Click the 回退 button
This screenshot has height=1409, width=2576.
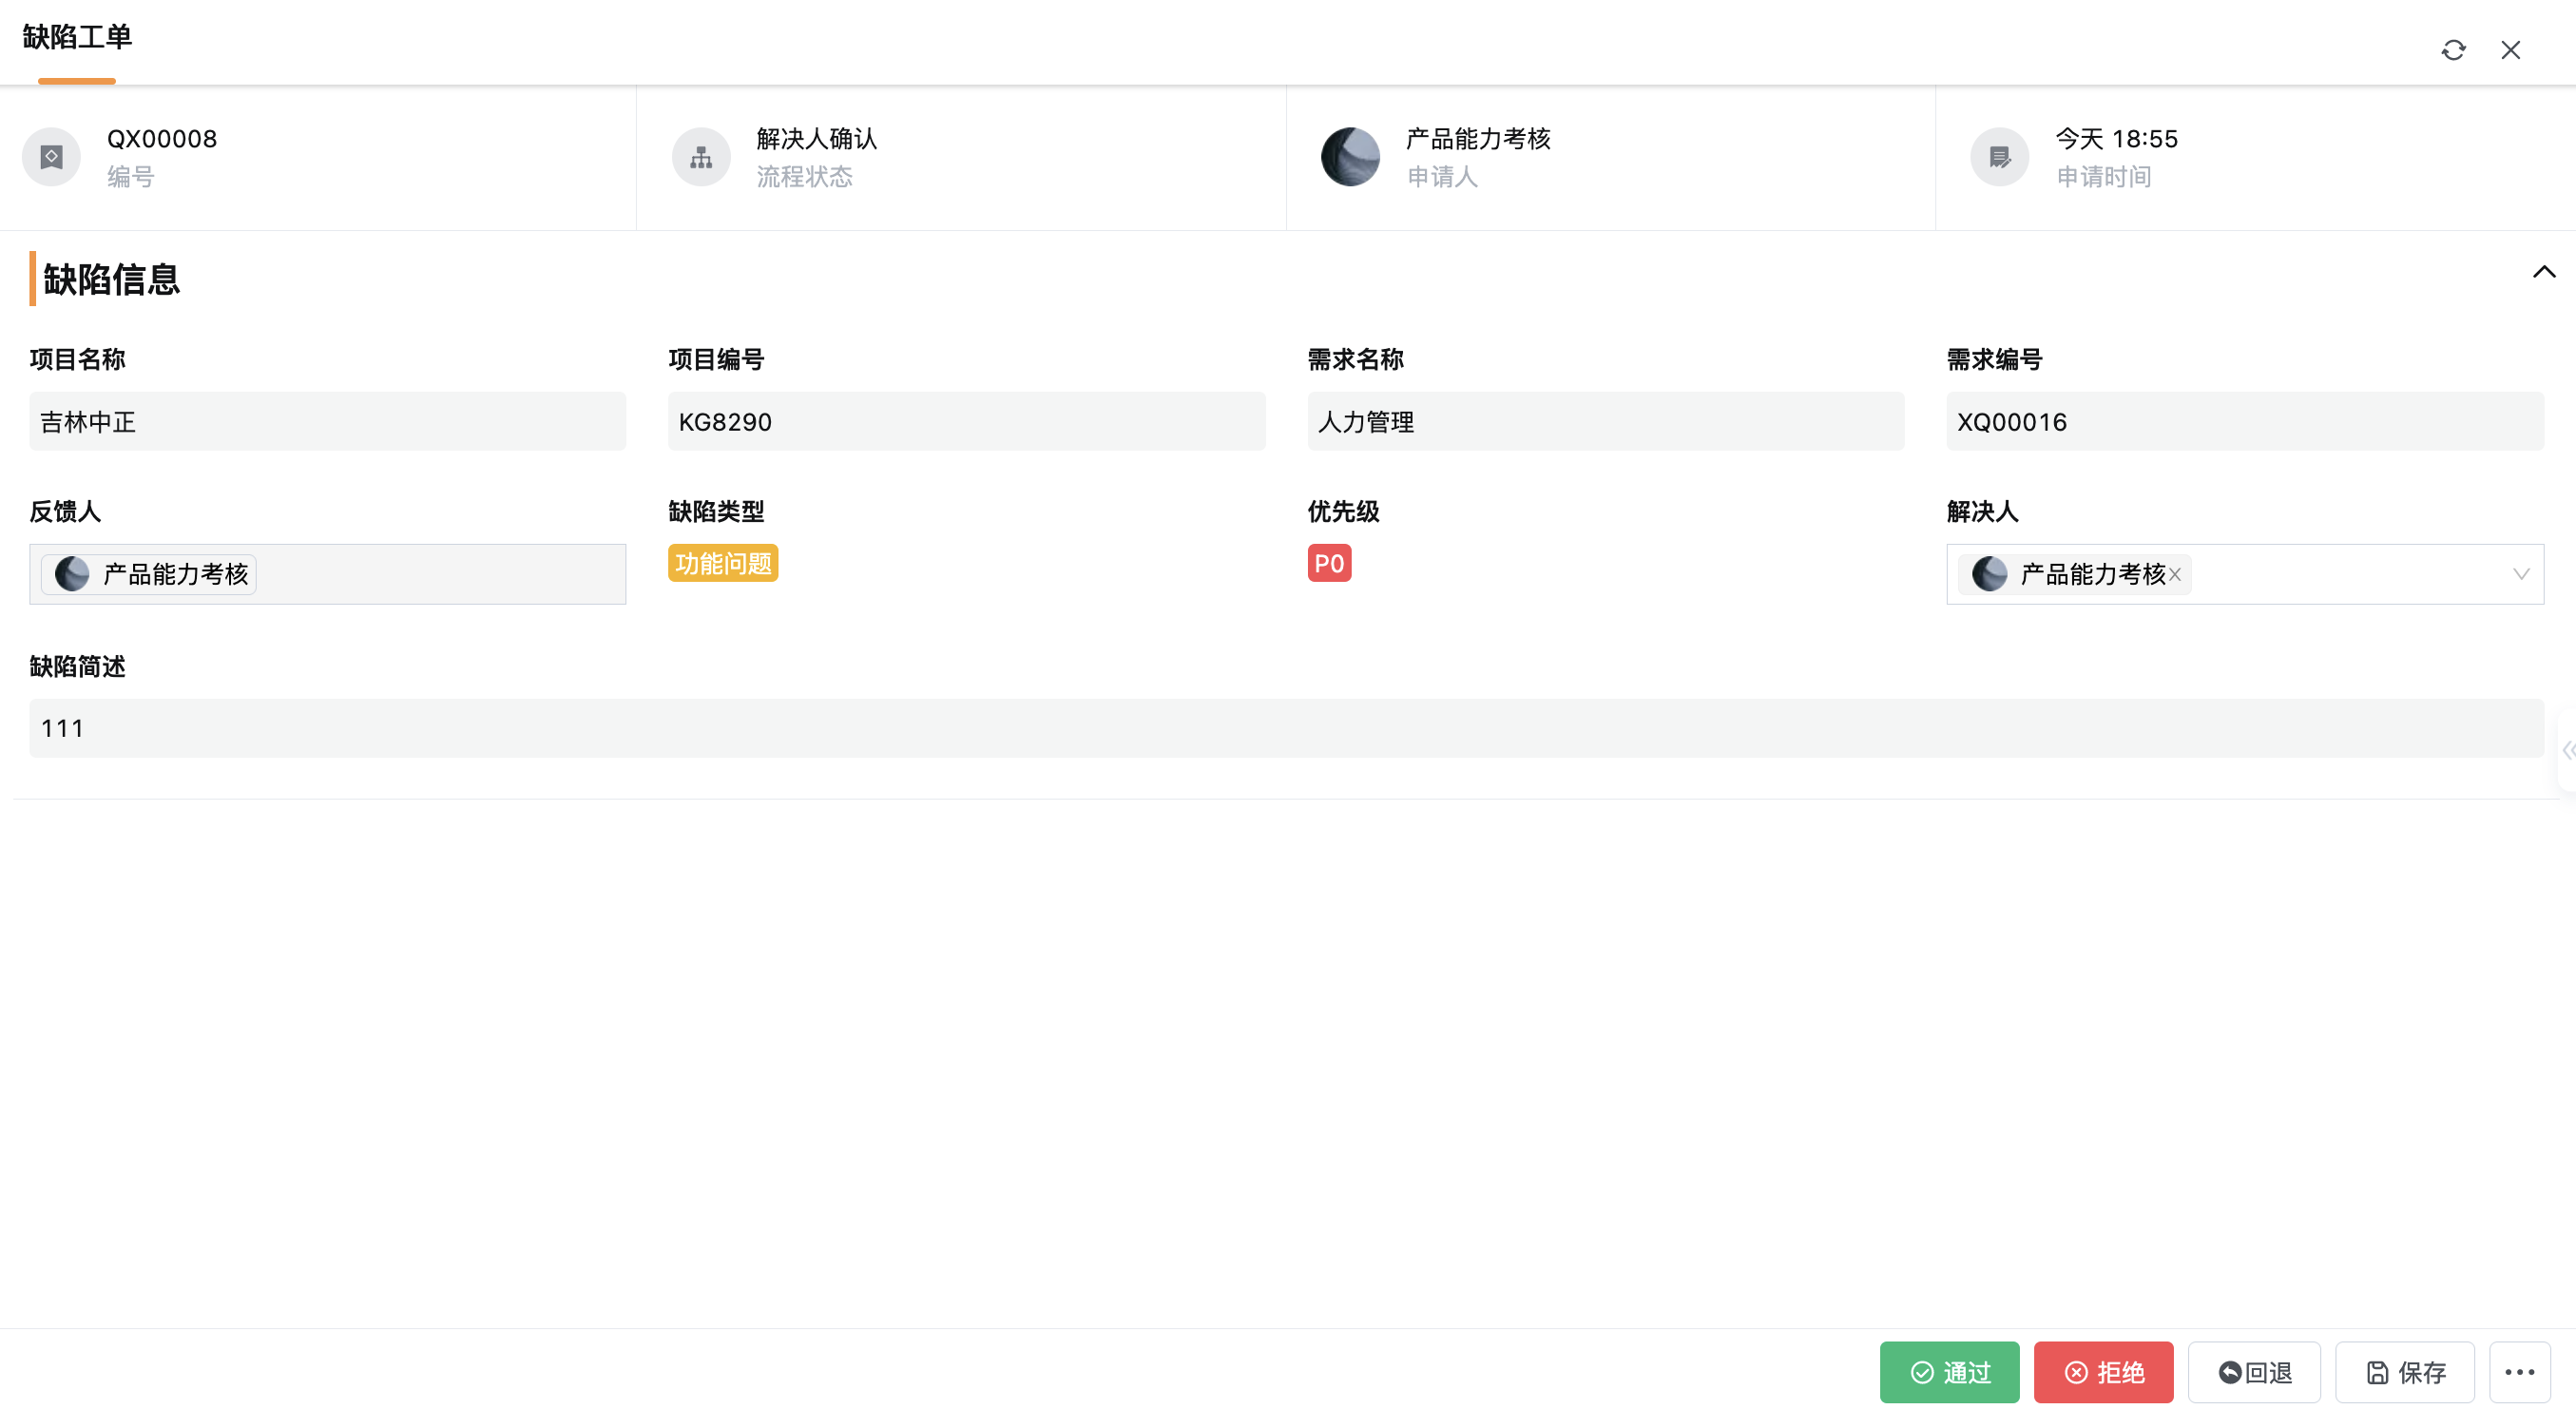[x=2254, y=1373]
